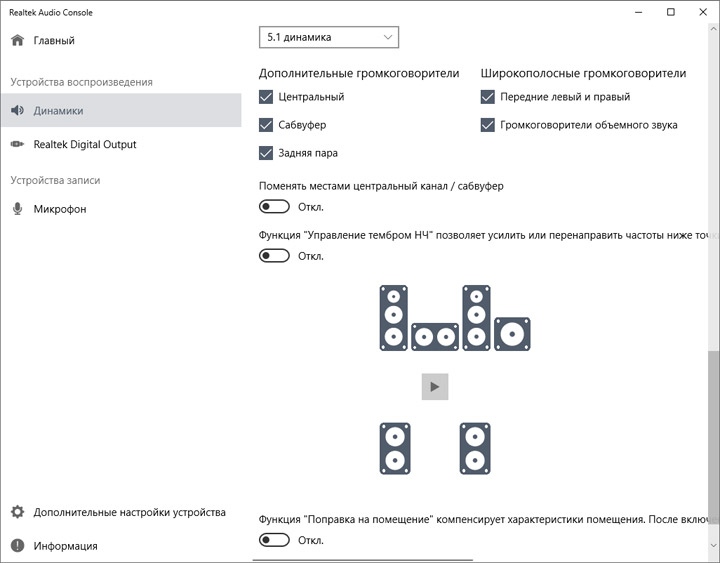
Task: Uncheck the Задняя пара checkbox
Action: pyautogui.click(x=266, y=153)
